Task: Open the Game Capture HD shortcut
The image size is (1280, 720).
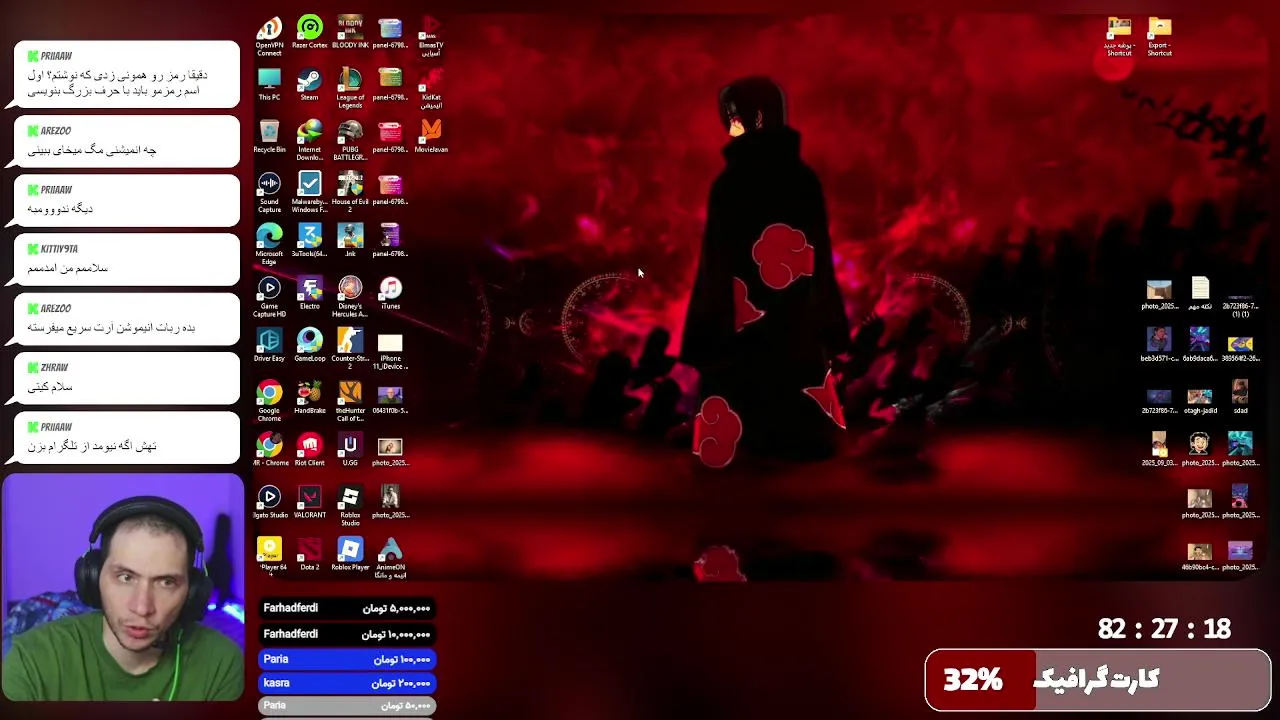Action: pos(269,297)
